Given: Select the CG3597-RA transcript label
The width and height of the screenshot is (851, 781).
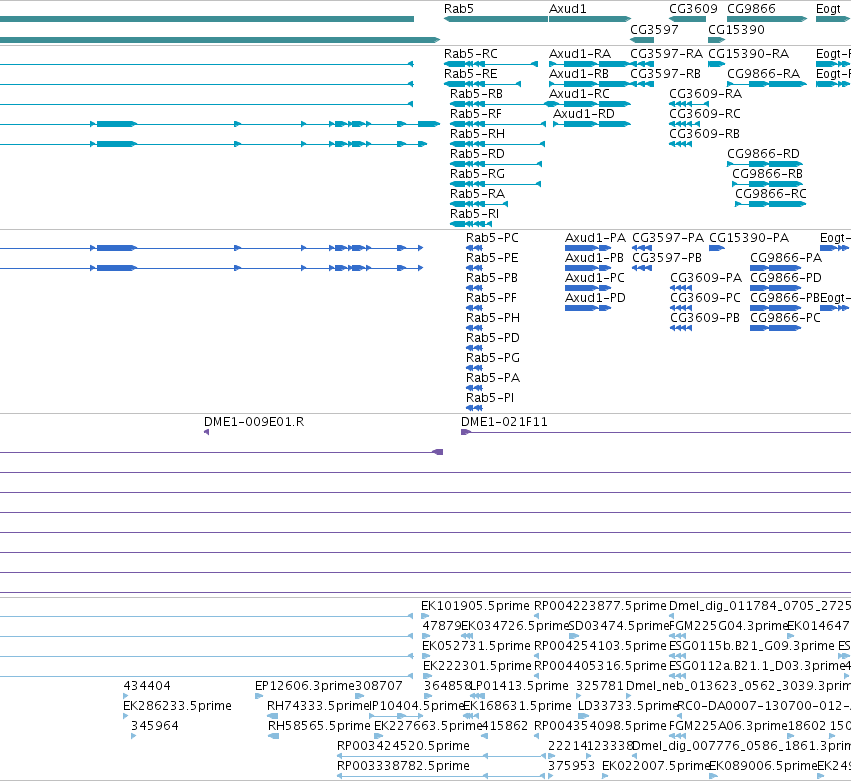Looking at the screenshot, I should click(666, 54).
